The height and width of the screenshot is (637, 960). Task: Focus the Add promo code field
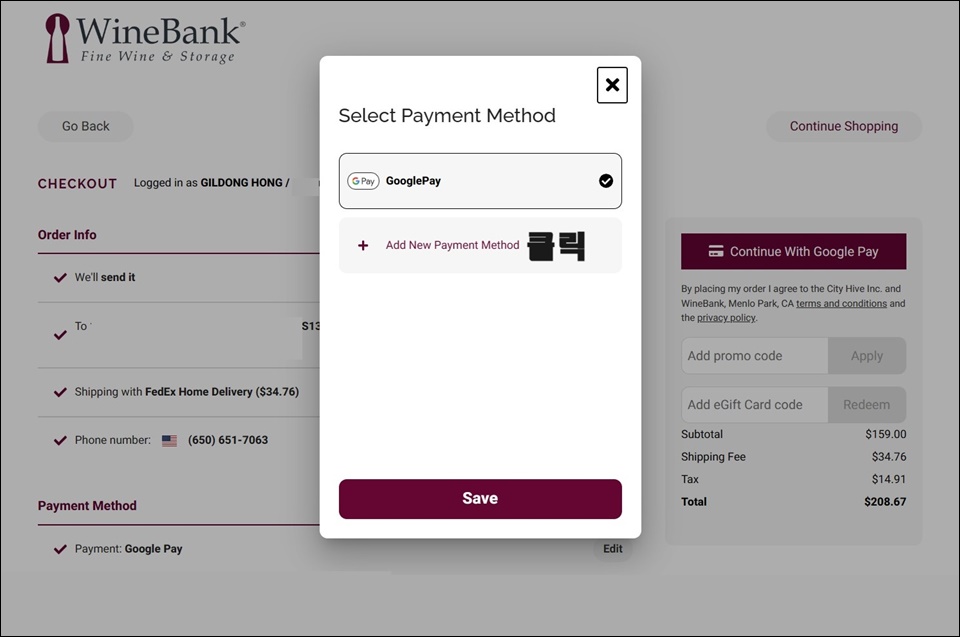point(755,356)
